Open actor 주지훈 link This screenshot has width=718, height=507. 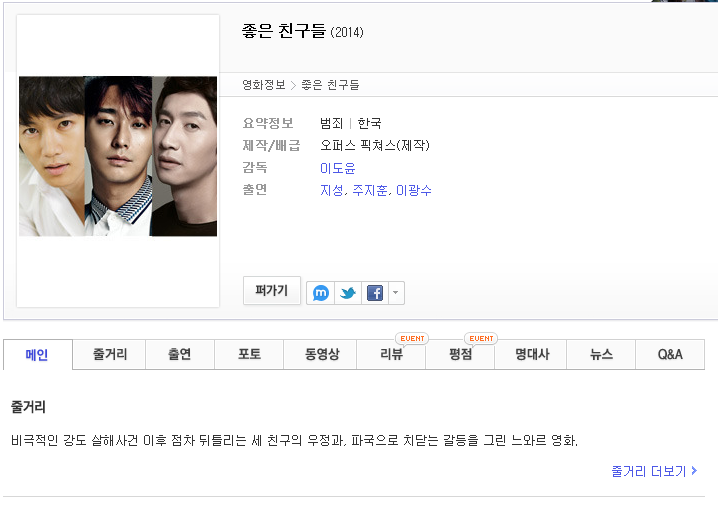coord(370,190)
